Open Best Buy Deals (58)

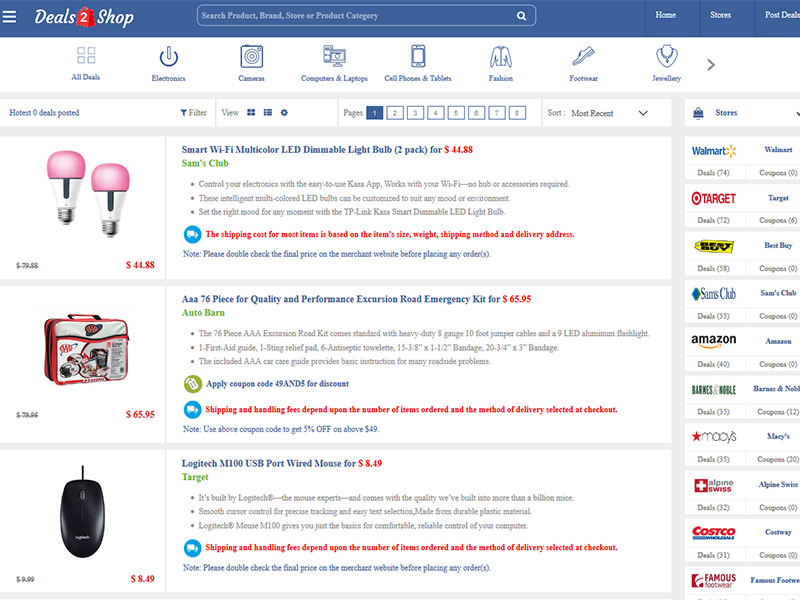tap(713, 268)
